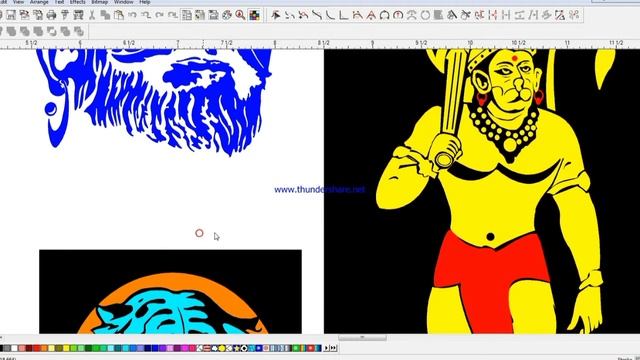Open the Text menu
This screenshot has height=360, width=640.
click(x=59, y=2)
